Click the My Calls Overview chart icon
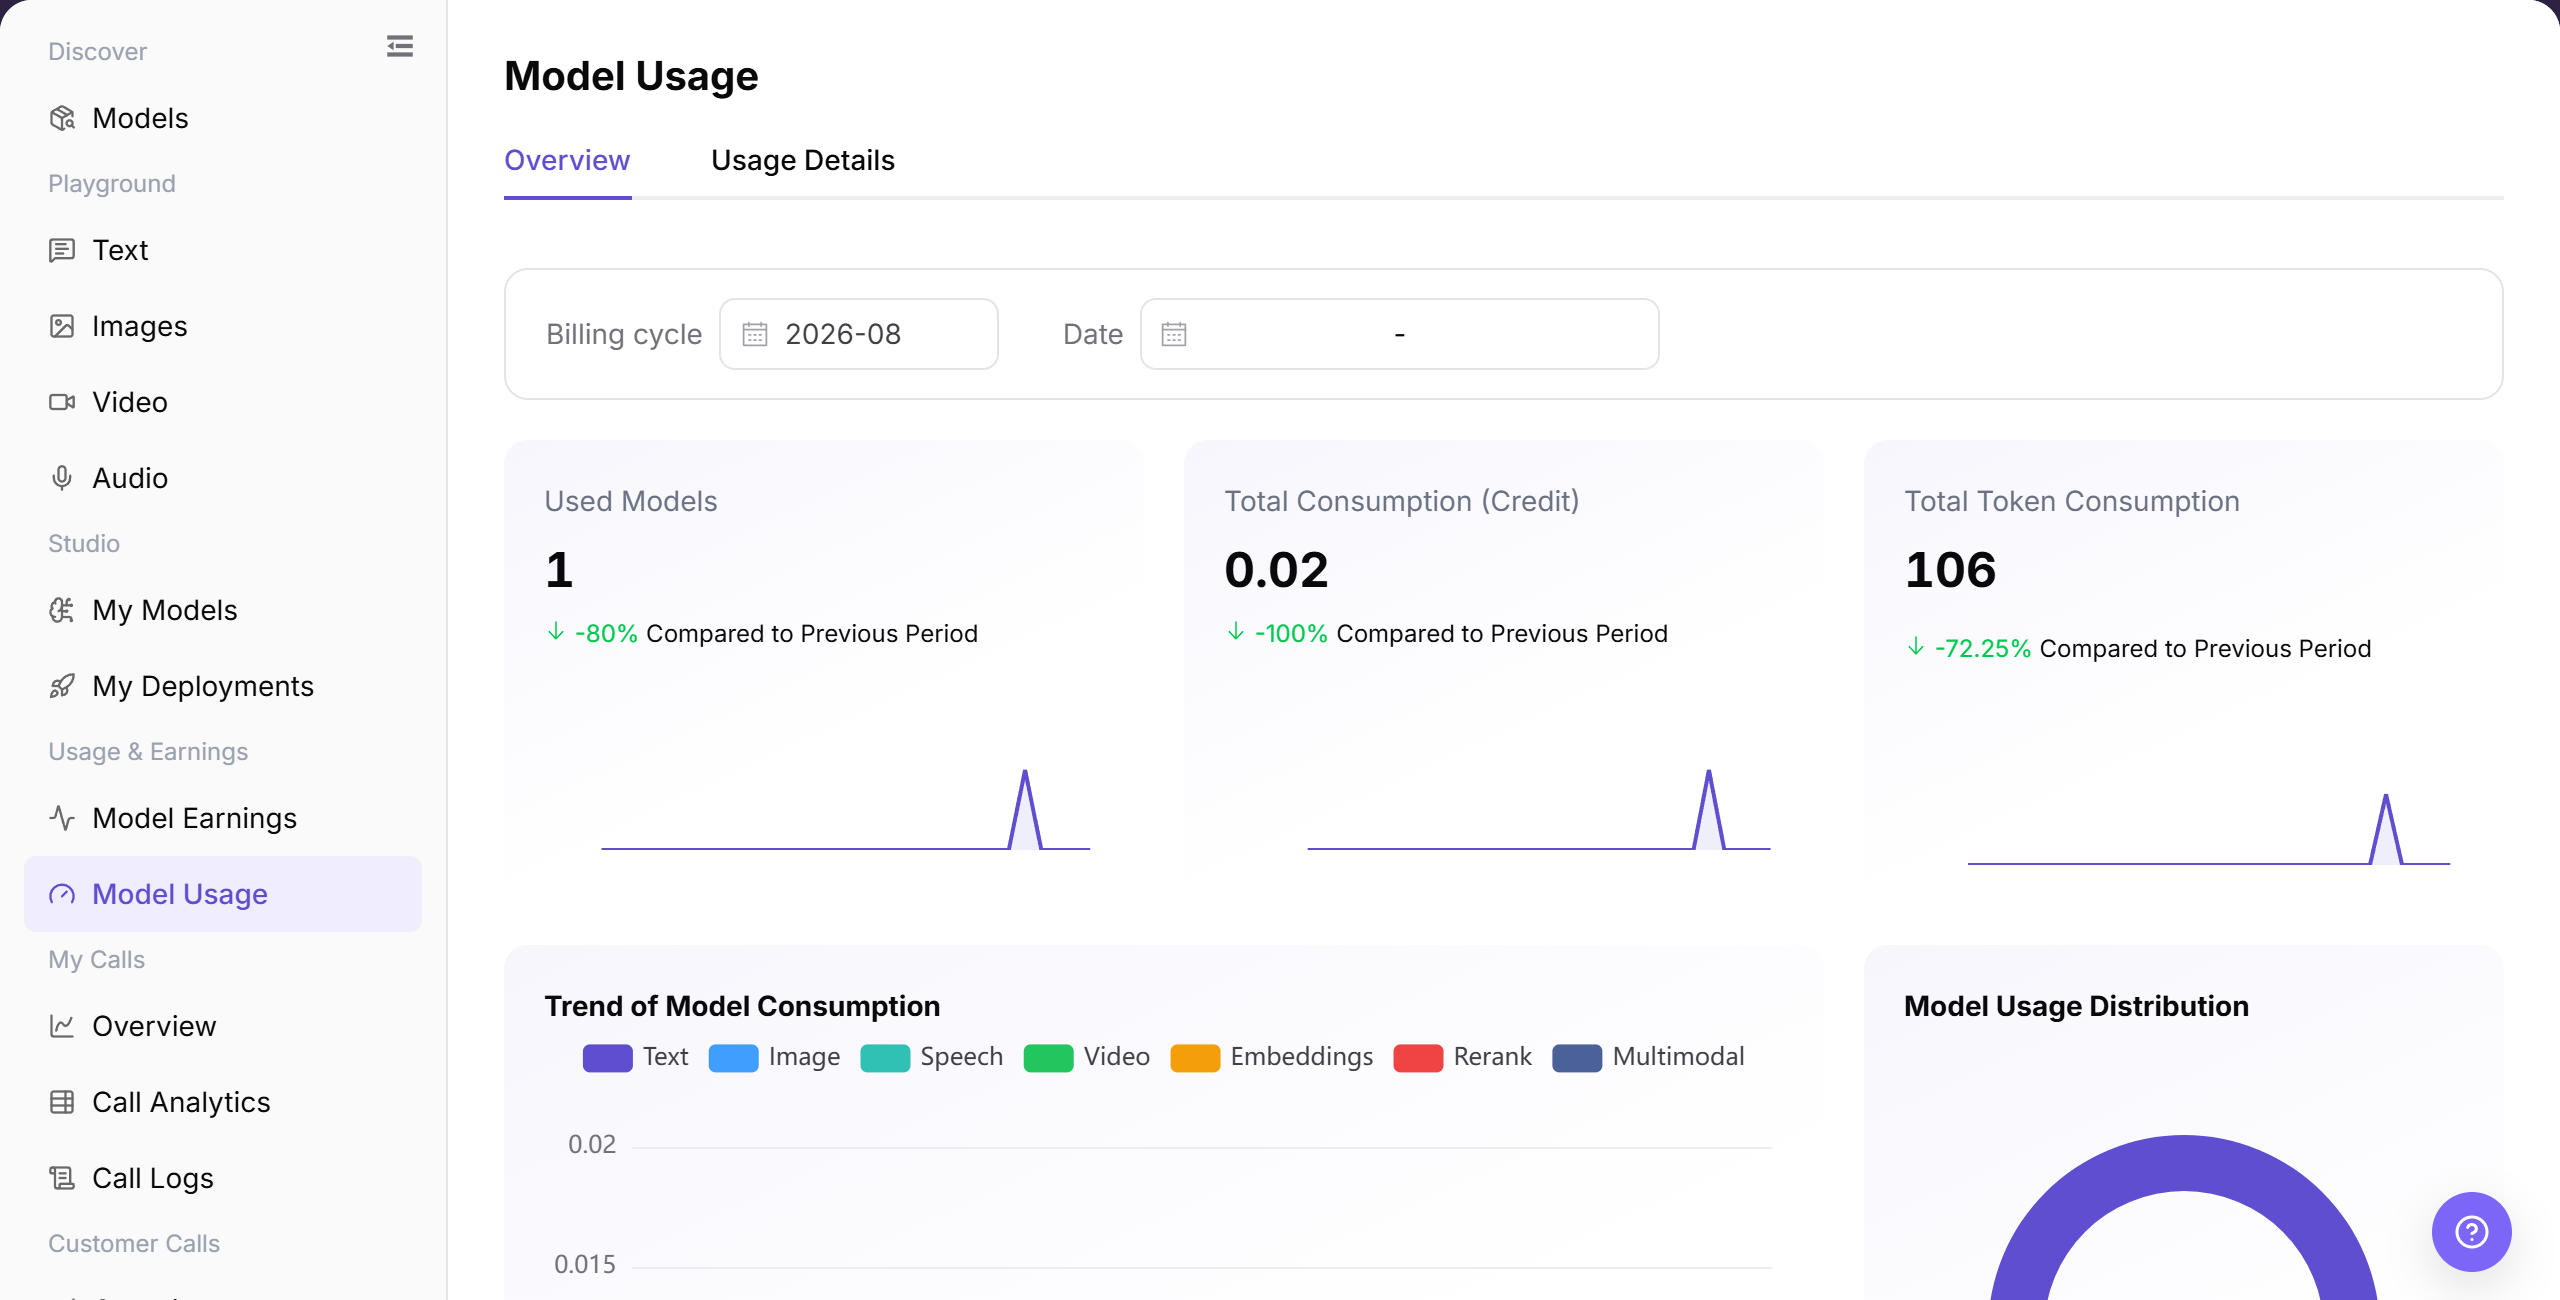This screenshot has width=2560, height=1300. 62,1026
